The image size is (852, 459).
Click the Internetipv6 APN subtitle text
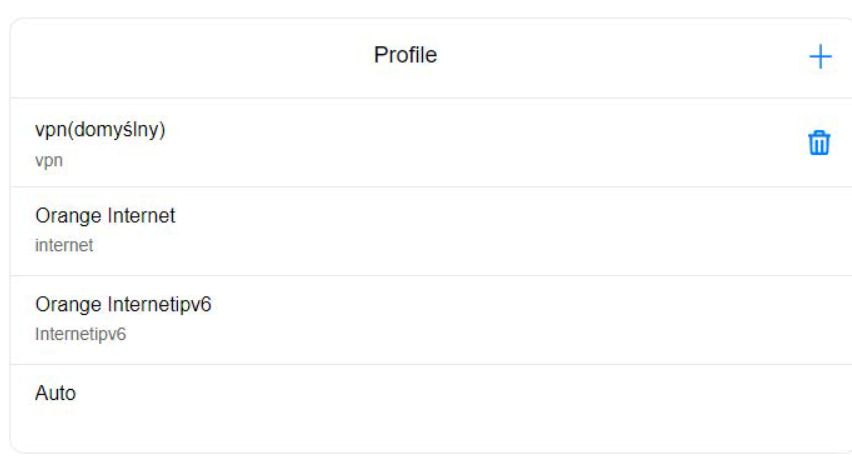[x=80, y=334]
